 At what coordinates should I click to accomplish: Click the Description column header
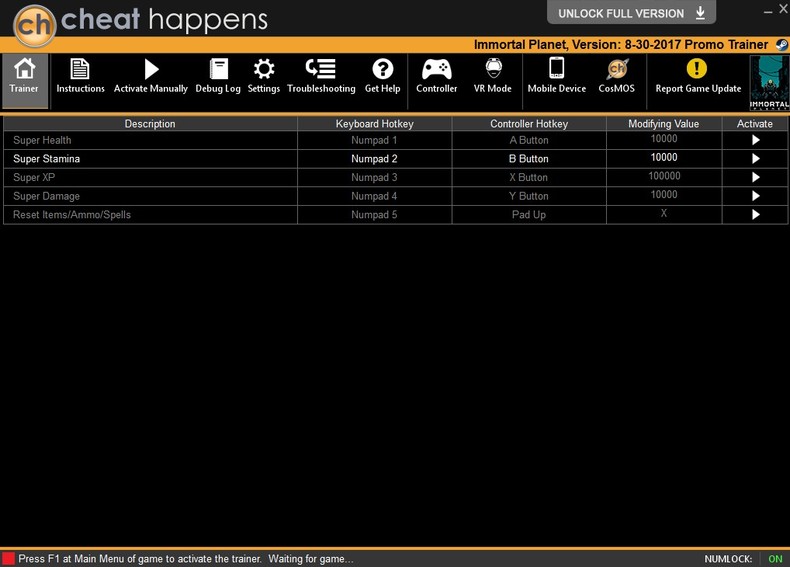point(150,124)
